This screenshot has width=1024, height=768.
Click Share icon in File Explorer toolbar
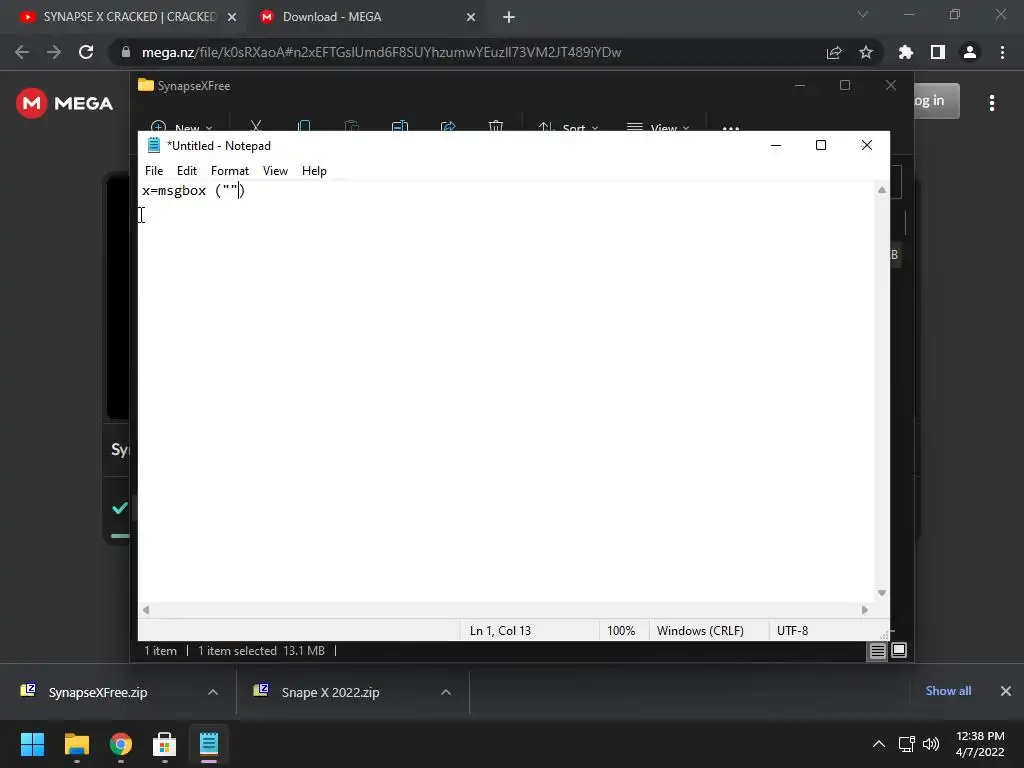pyautogui.click(x=448, y=125)
